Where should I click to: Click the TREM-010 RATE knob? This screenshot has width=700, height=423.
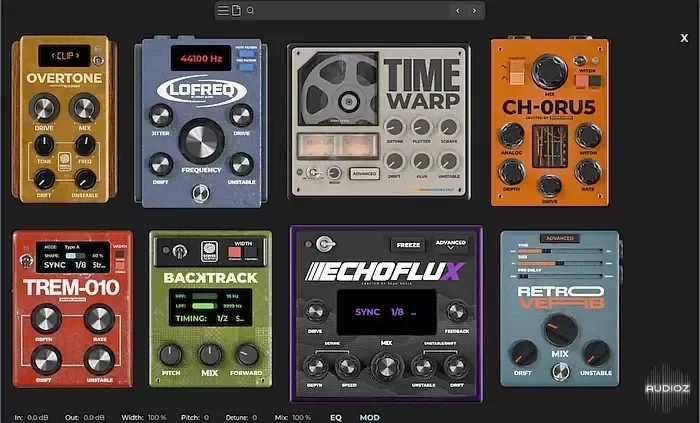tap(100, 319)
